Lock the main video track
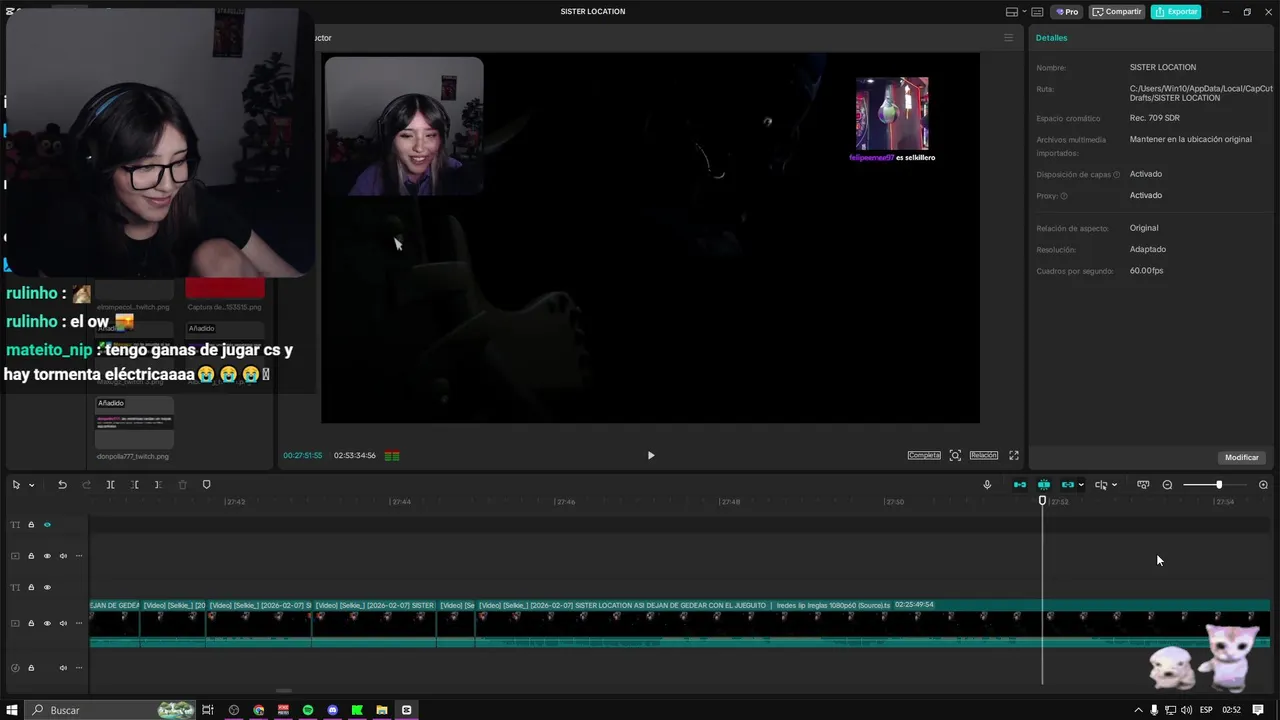Image resolution: width=1280 pixels, height=720 pixels. coord(31,623)
